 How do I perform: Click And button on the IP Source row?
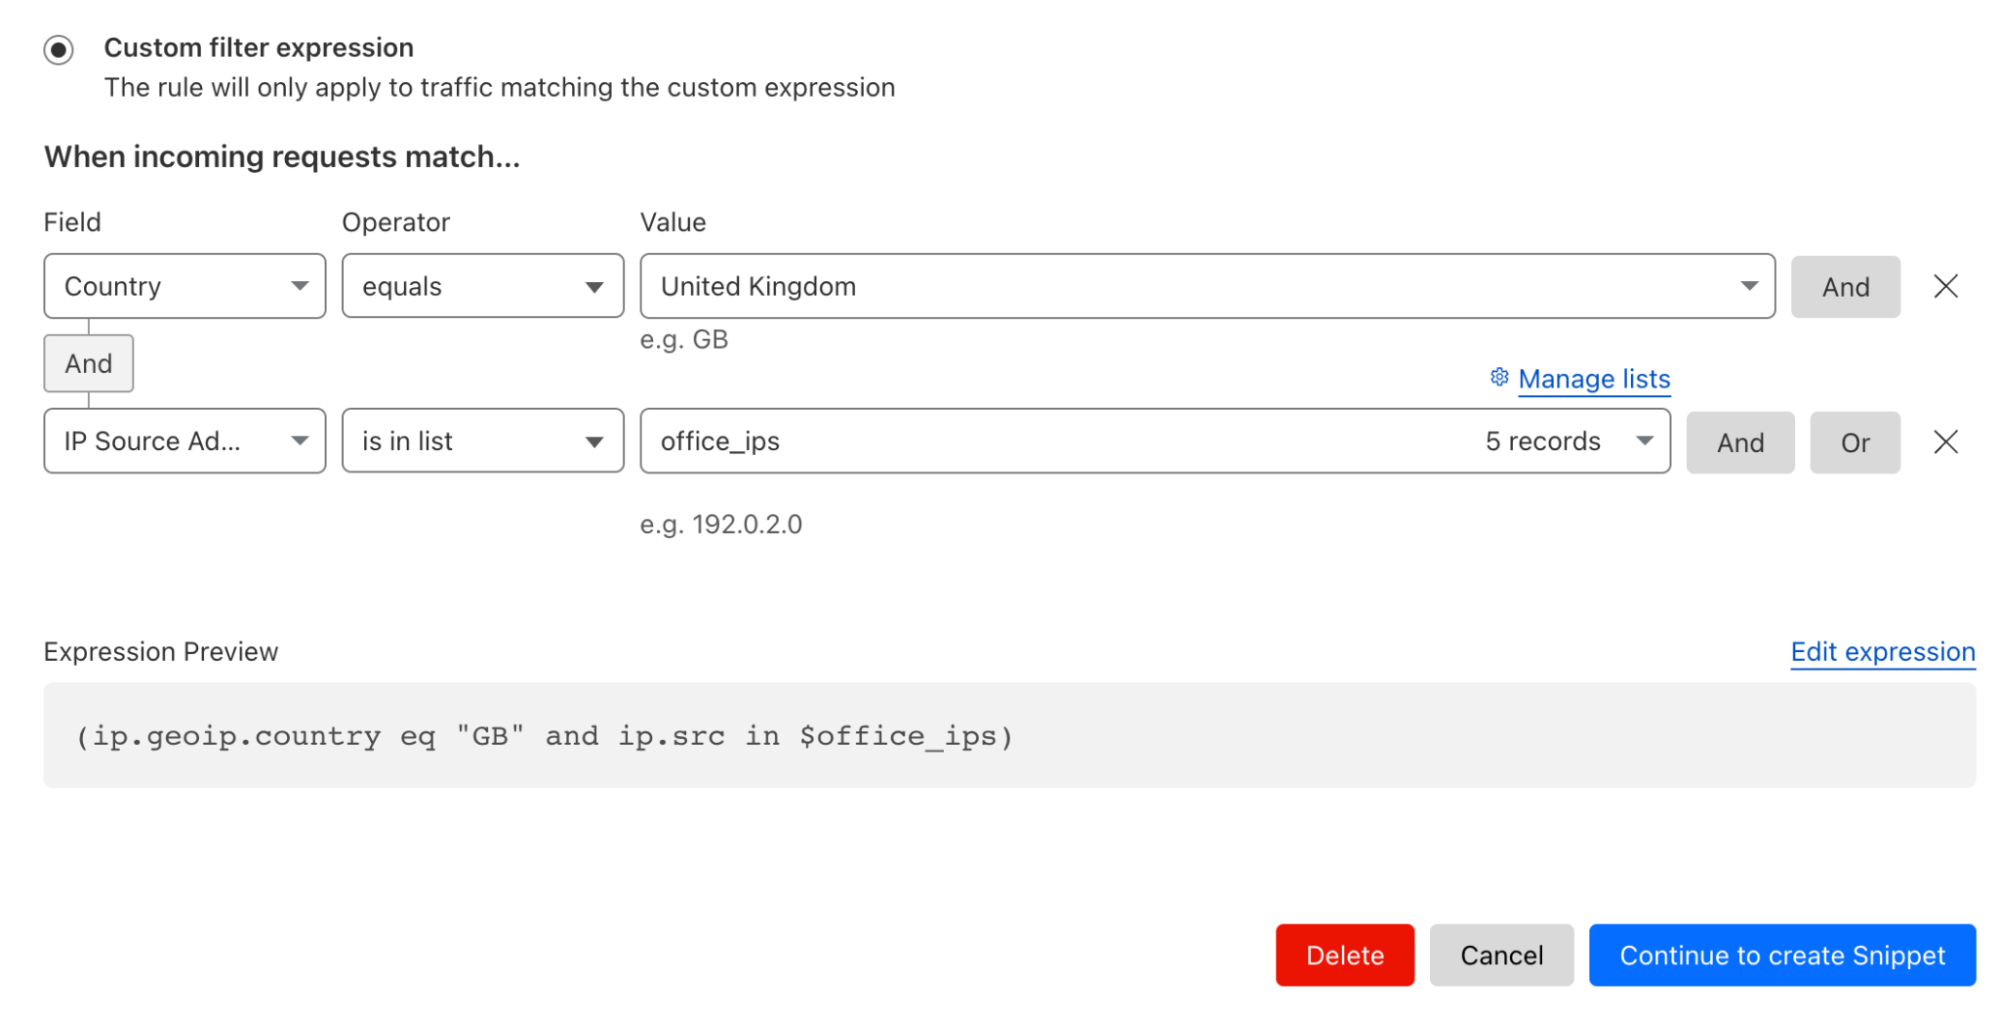point(1740,443)
